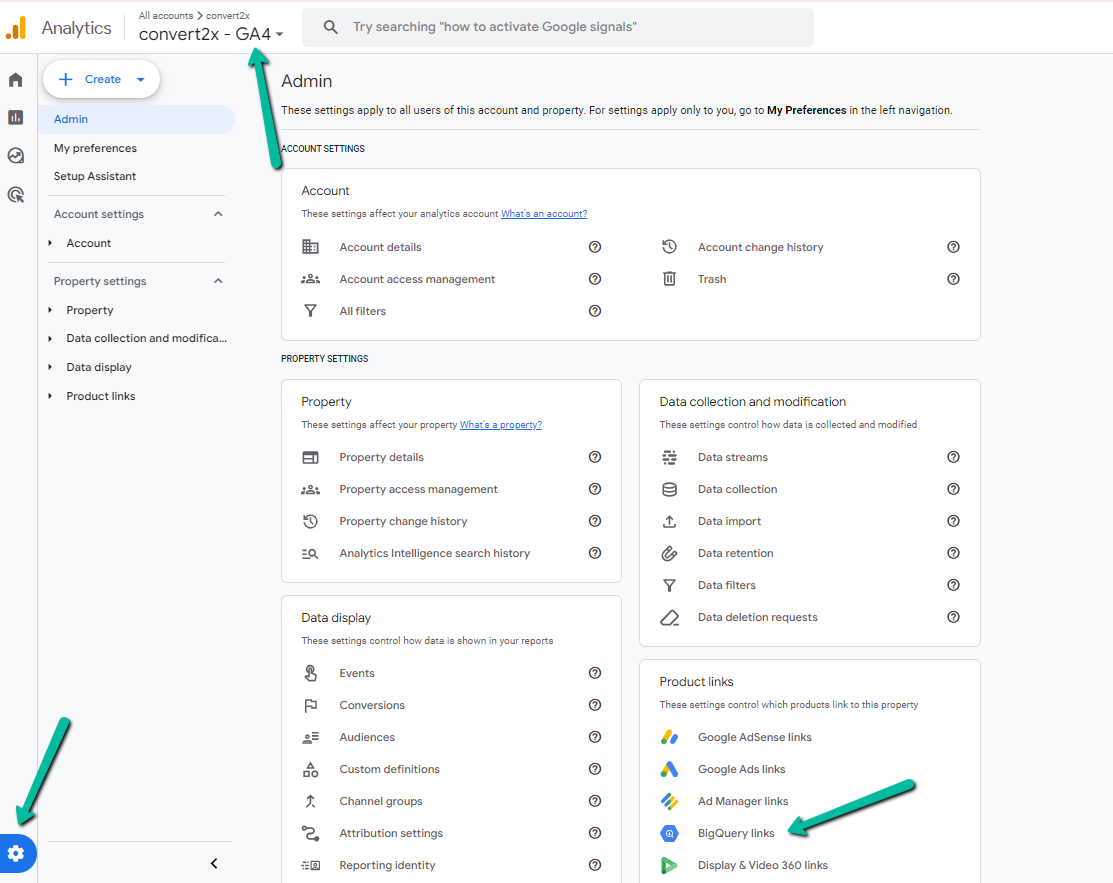Open the Advertising icon in left rail
Viewport: 1113px width, 883px height.
16,194
